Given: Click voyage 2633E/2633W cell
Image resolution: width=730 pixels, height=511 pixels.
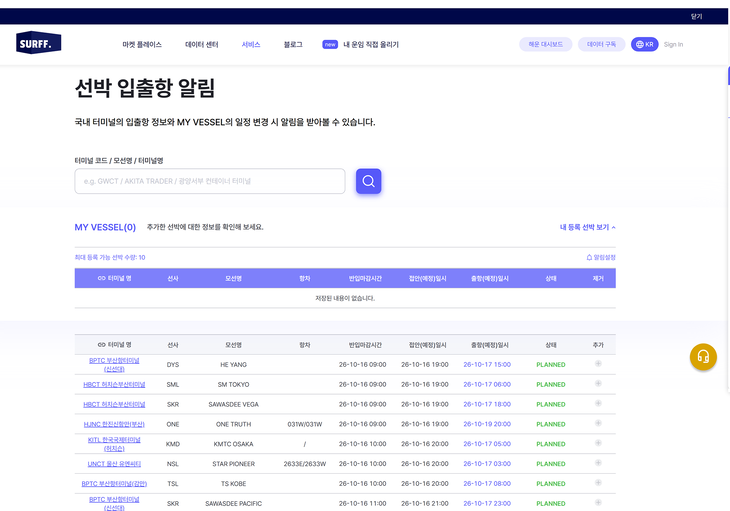Looking at the screenshot, I should point(305,464).
